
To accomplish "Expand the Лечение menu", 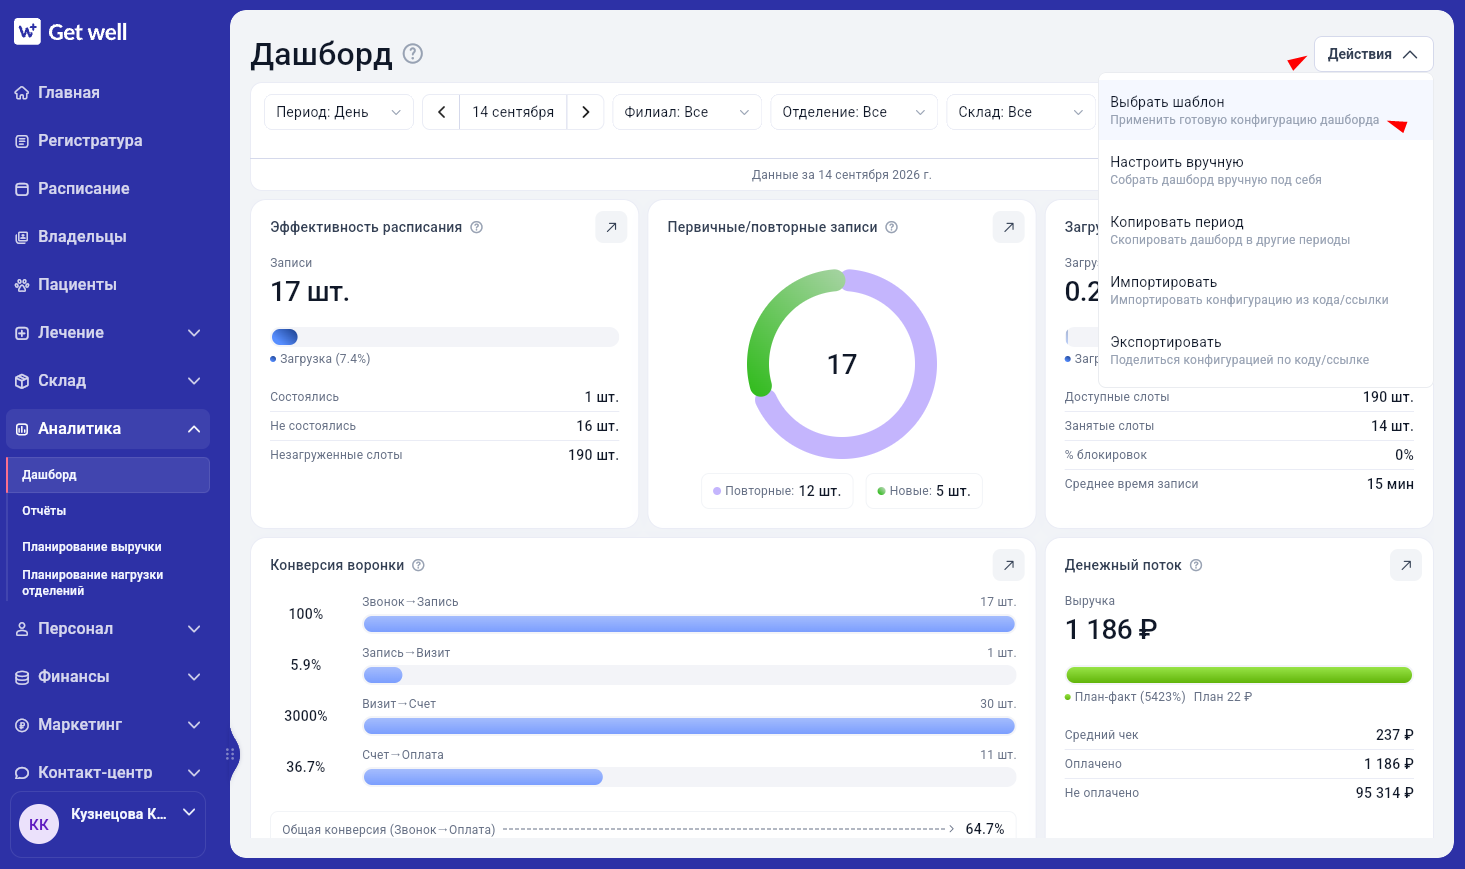I will coord(108,333).
